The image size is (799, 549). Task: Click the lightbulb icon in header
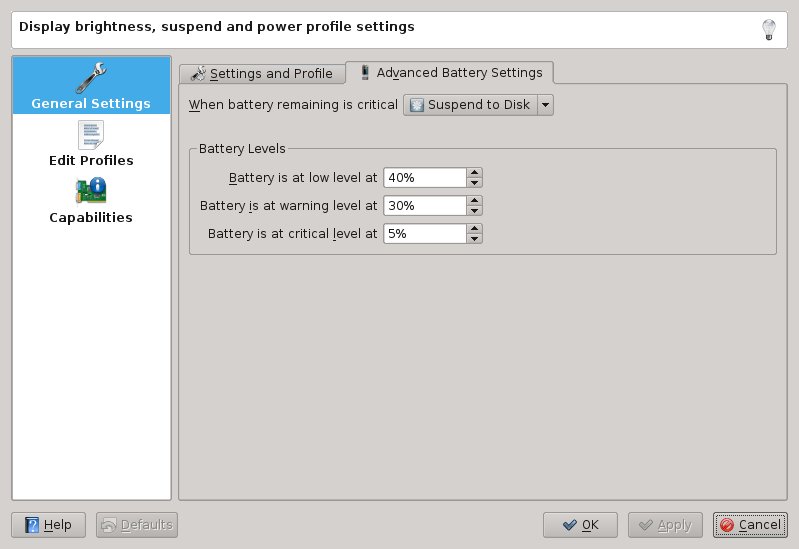(769, 29)
